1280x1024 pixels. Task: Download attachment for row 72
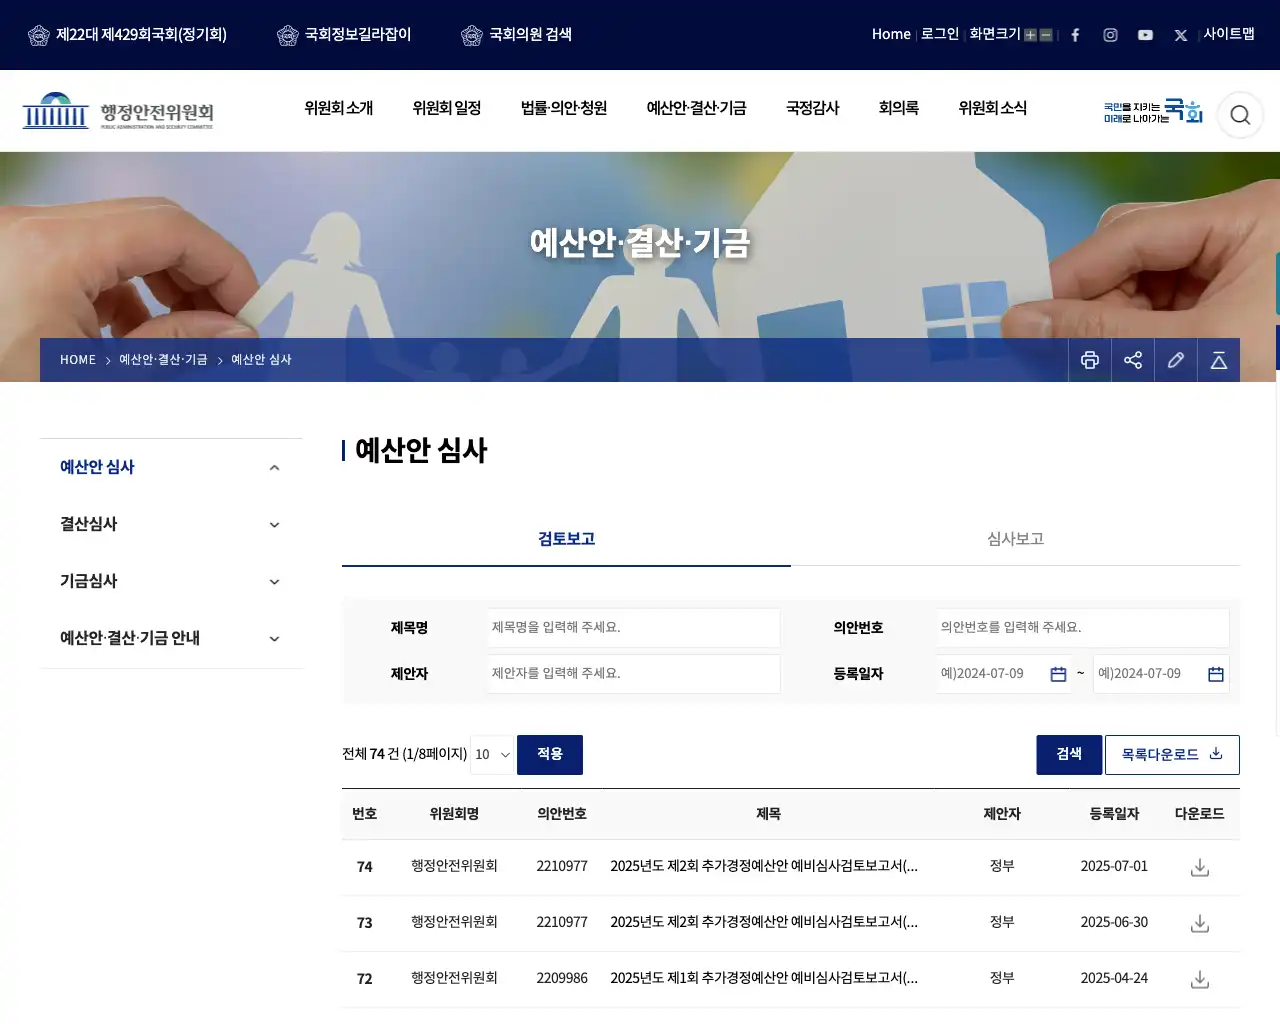[1200, 979]
